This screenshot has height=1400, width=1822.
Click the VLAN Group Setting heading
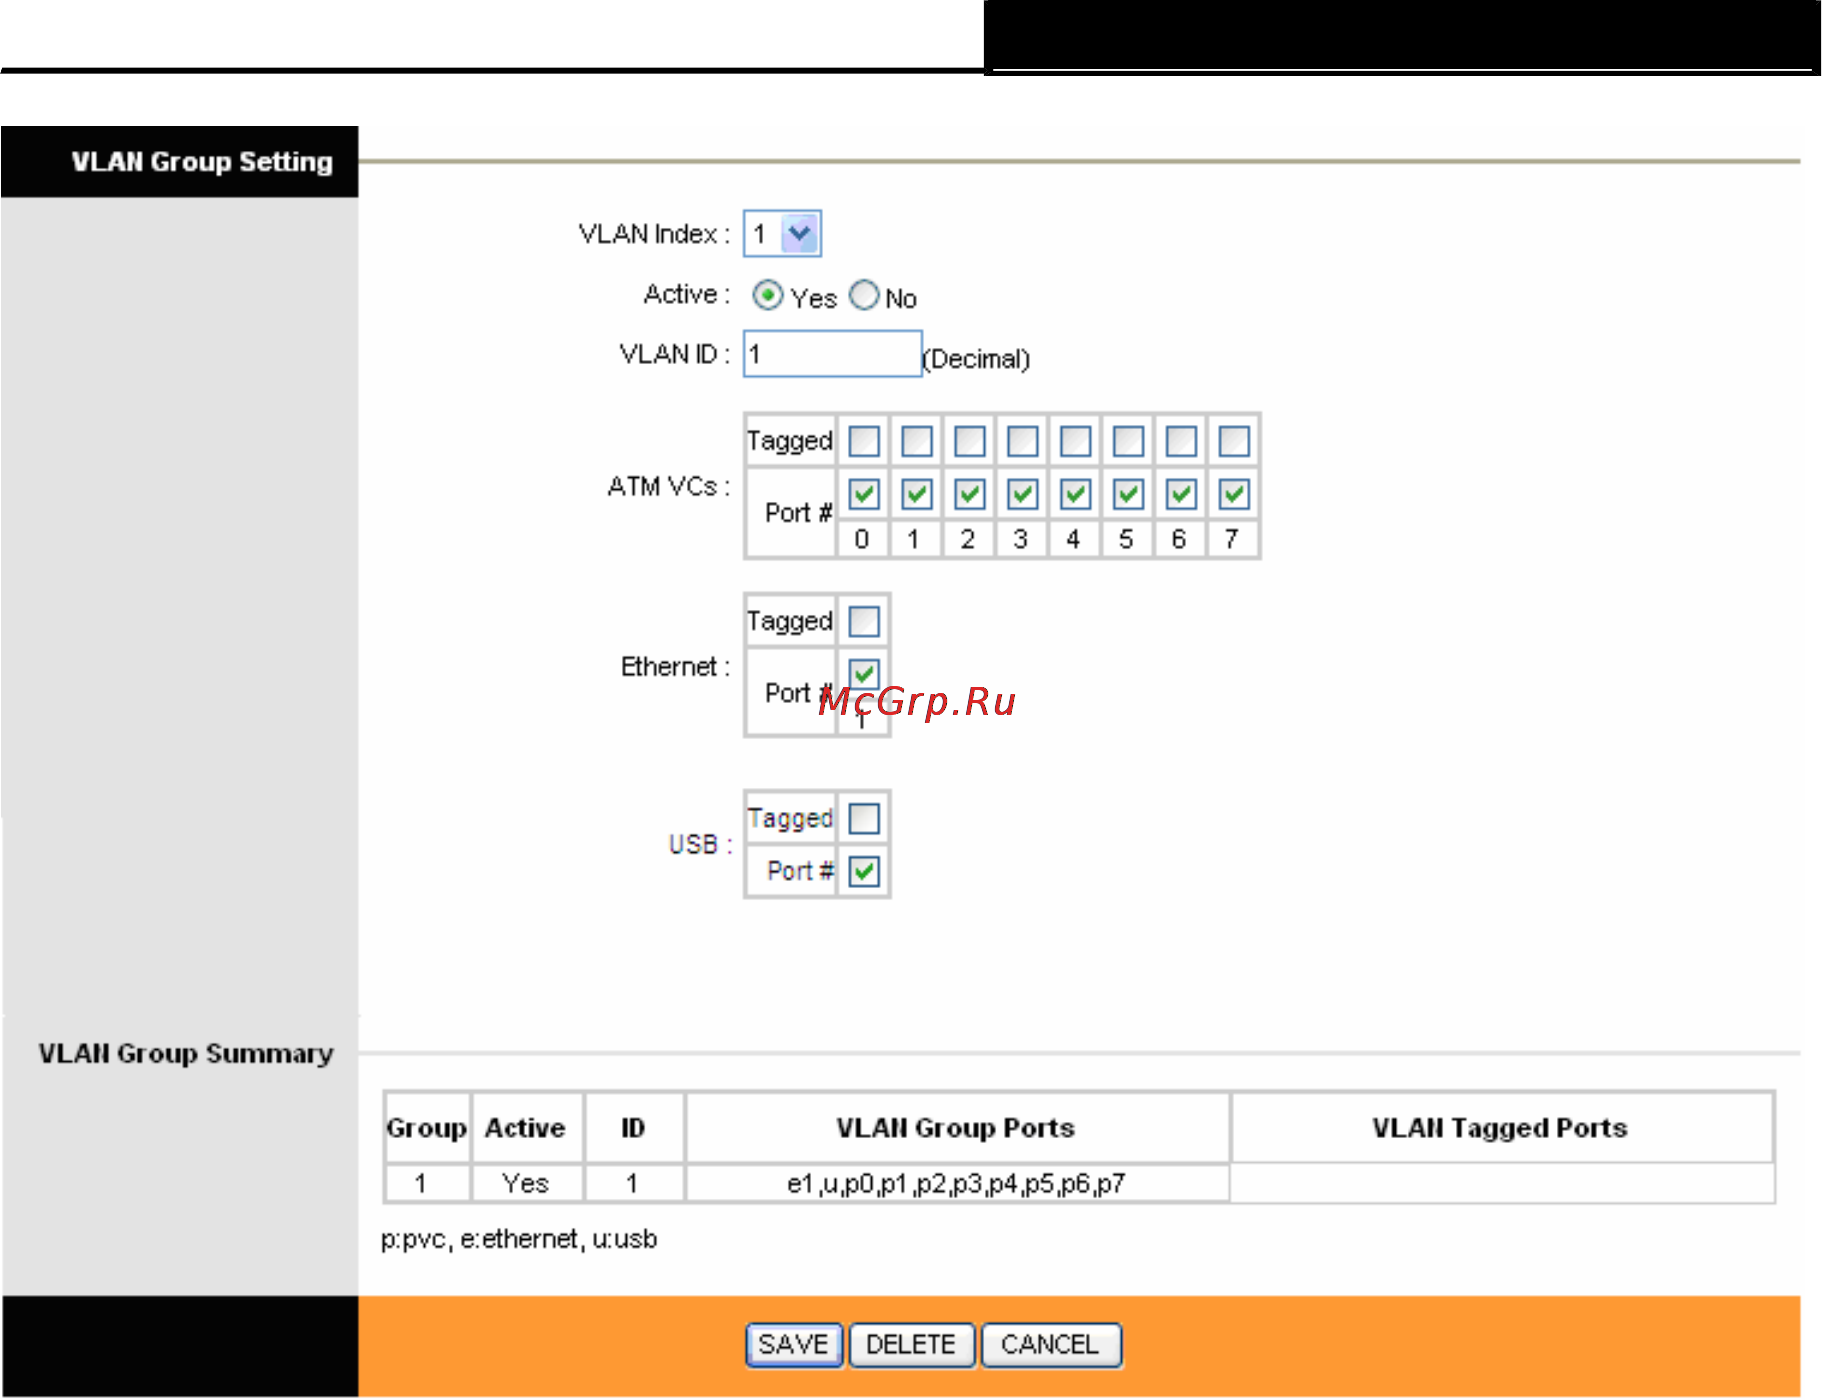(202, 162)
